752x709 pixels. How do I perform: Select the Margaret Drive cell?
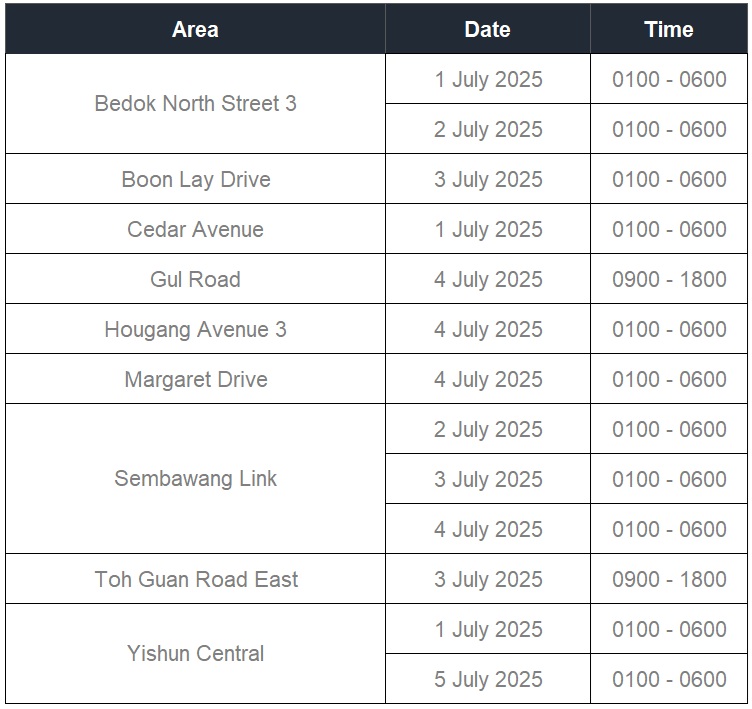tap(195, 379)
